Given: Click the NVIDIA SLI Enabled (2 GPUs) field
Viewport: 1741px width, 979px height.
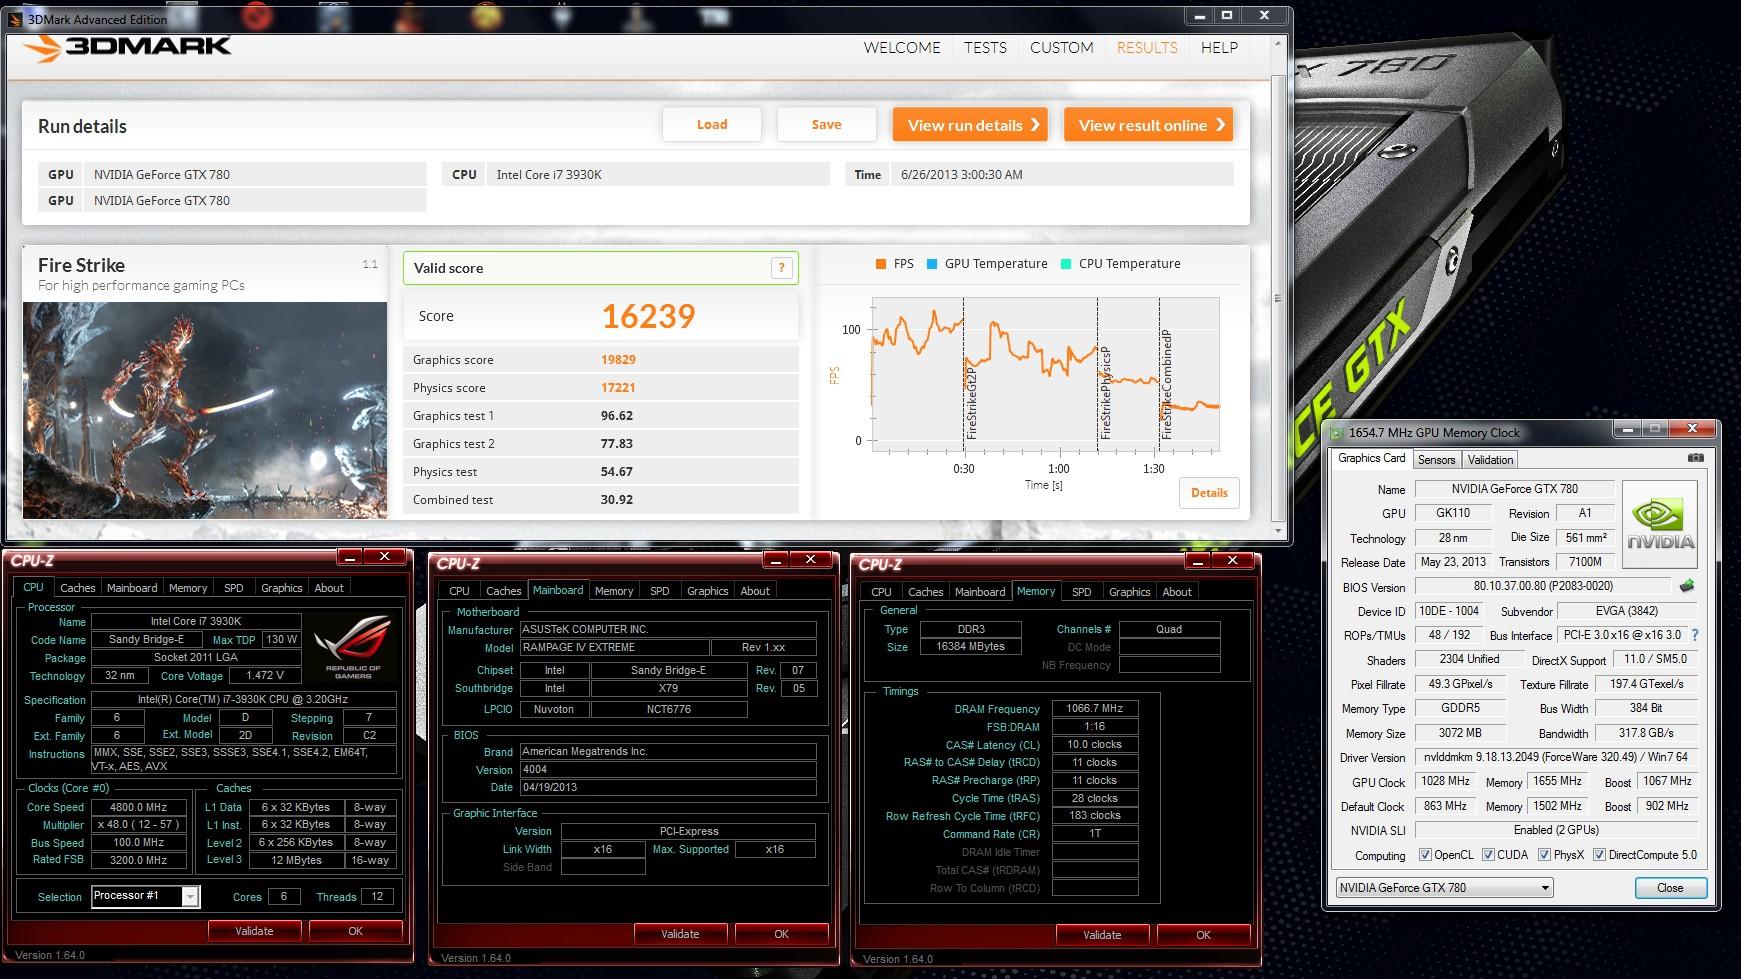Looking at the screenshot, I should [x=1556, y=830].
